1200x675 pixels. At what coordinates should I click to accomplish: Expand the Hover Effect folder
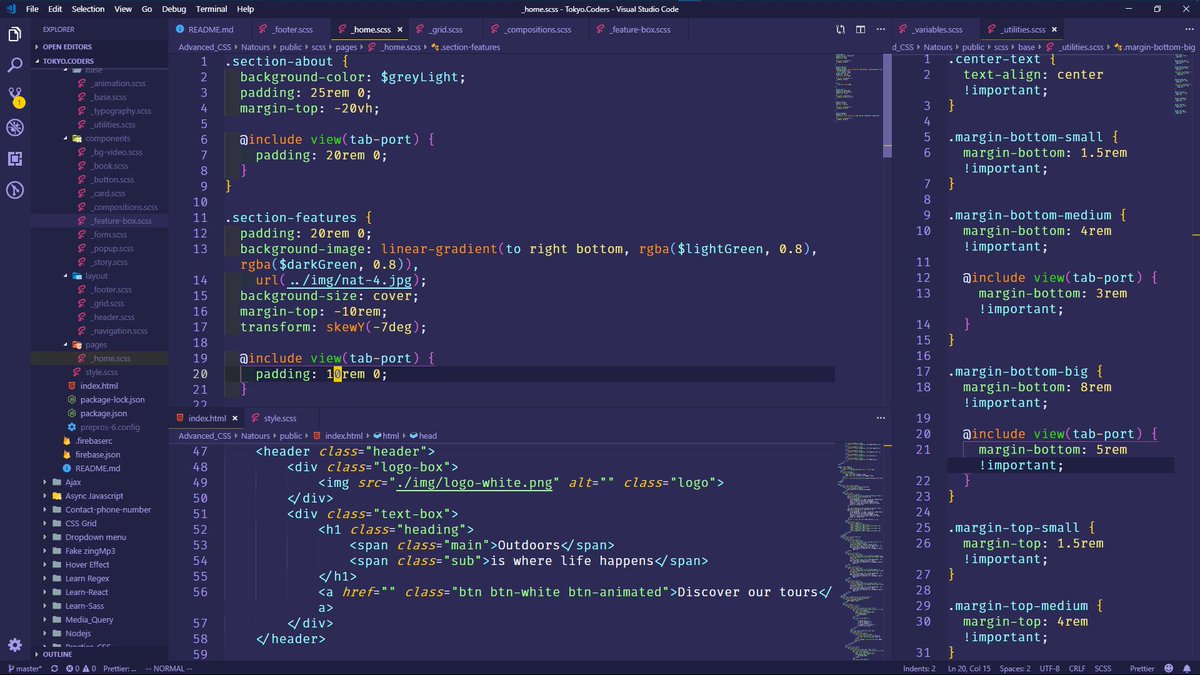[100, 565]
